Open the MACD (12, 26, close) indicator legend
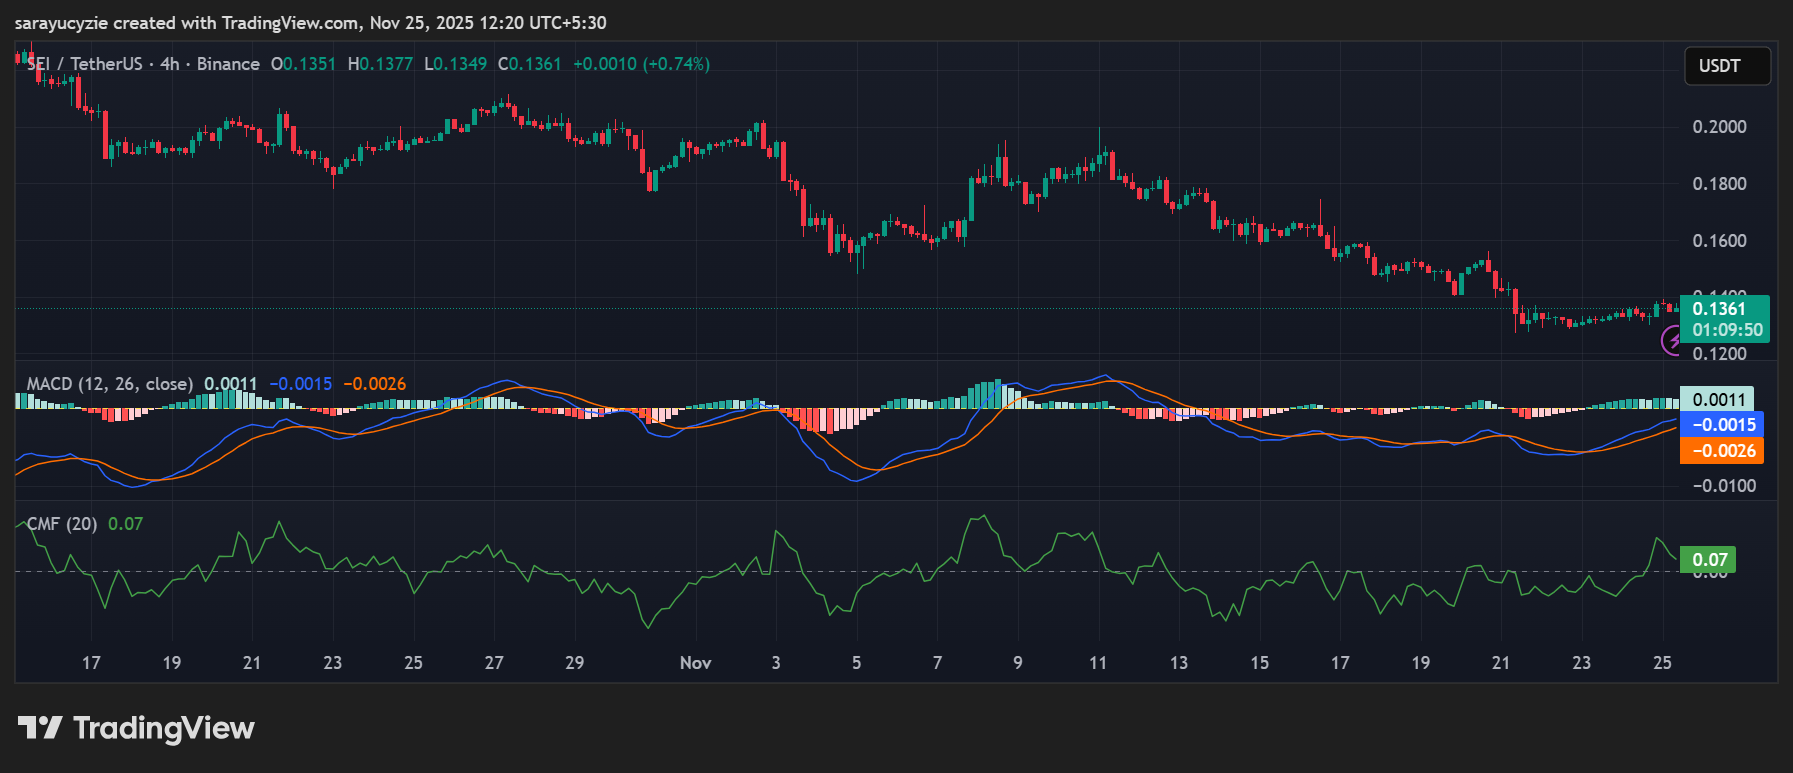 tap(110, 384)
